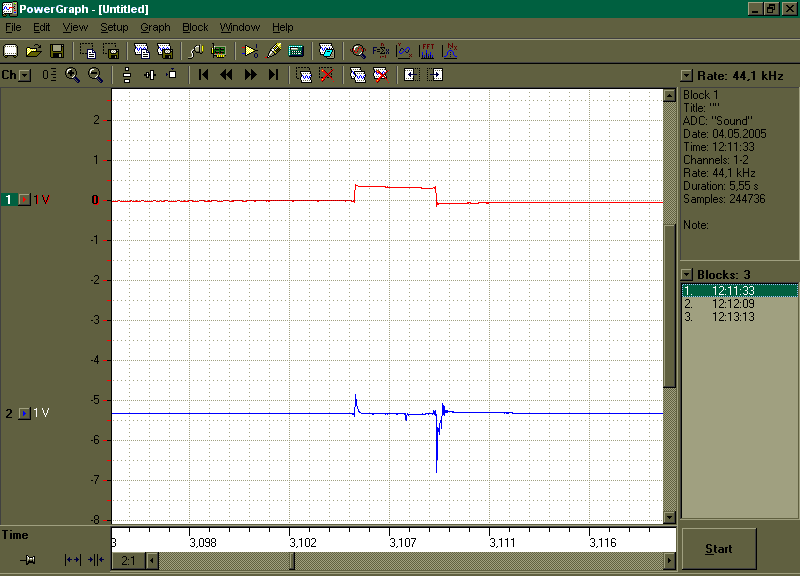This screenshot has width=800, height=576.
Task: Open the 2:1 time scale selector
Action: [129, 561]
